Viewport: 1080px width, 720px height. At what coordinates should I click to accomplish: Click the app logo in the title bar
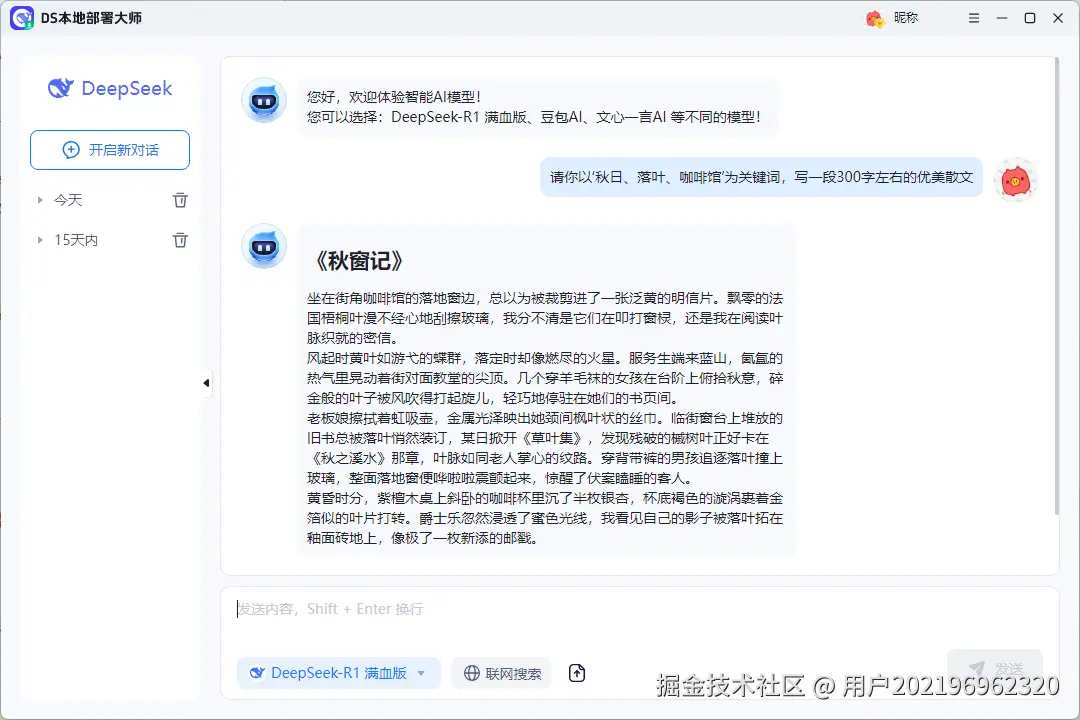21,18
